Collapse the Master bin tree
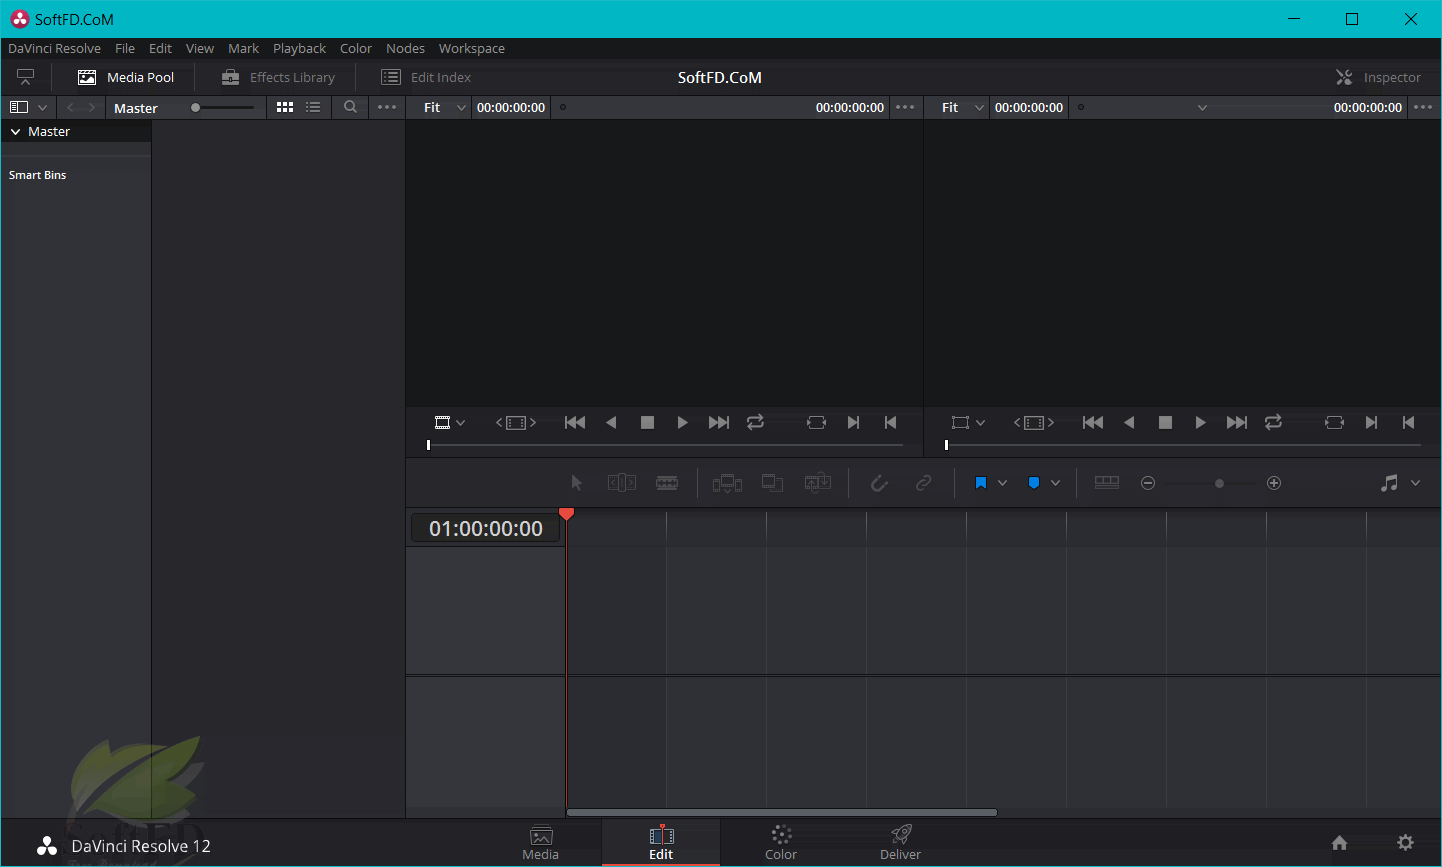Screen dimensions: 1442x867 [15, 132]
